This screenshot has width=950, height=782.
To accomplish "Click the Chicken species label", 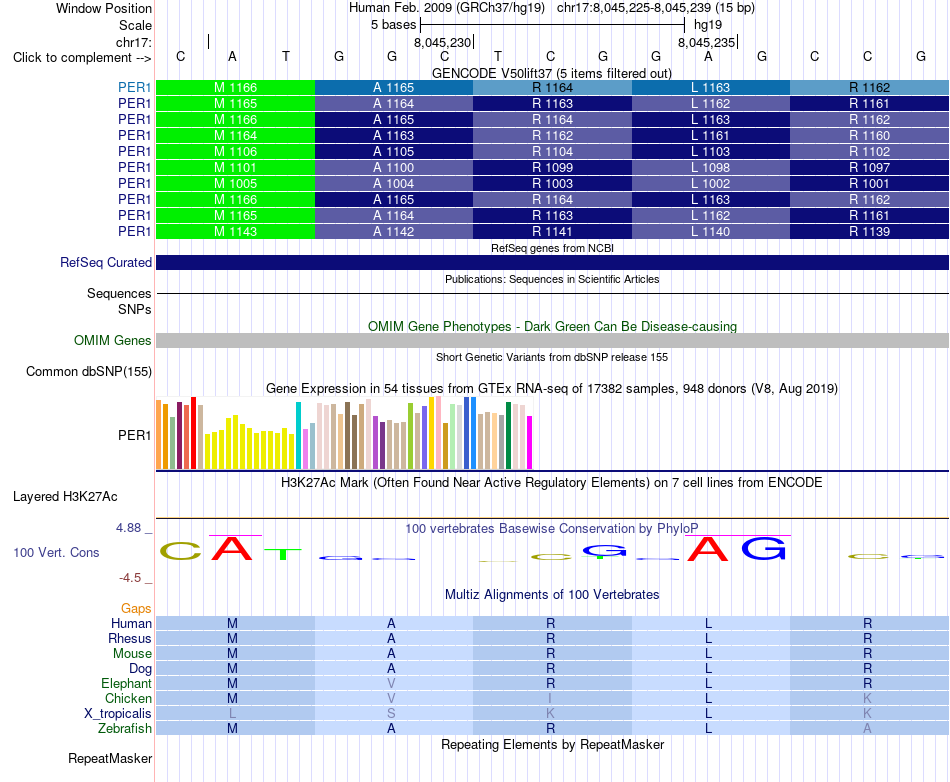I will (x=128, y=698).
